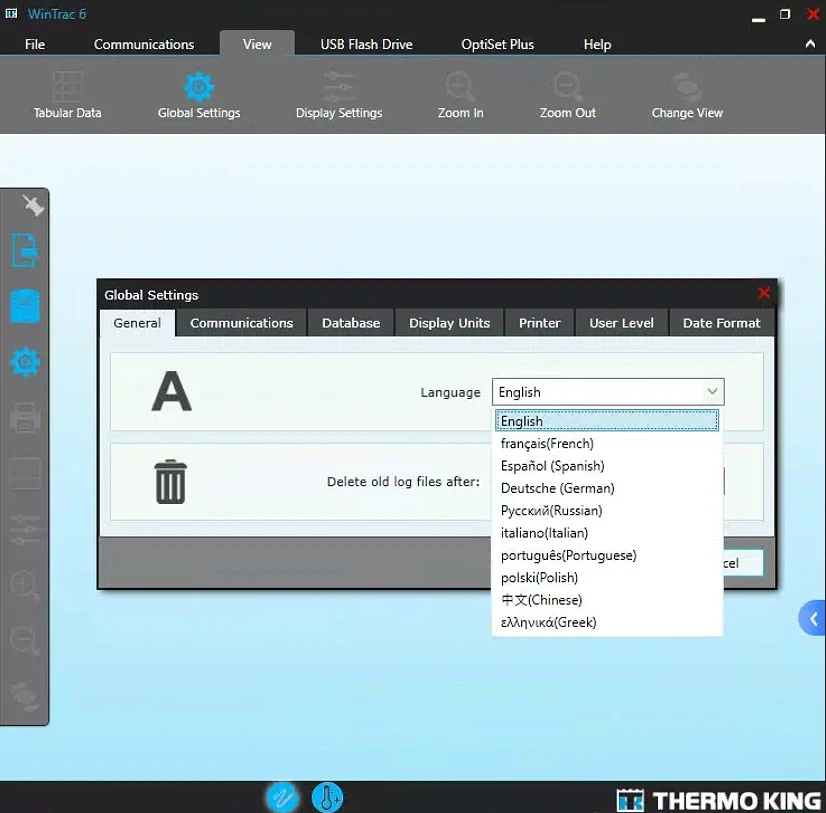Screen dimensions: 826x813
Task: Click the partially hidden Cancel button
Action: 743,563
